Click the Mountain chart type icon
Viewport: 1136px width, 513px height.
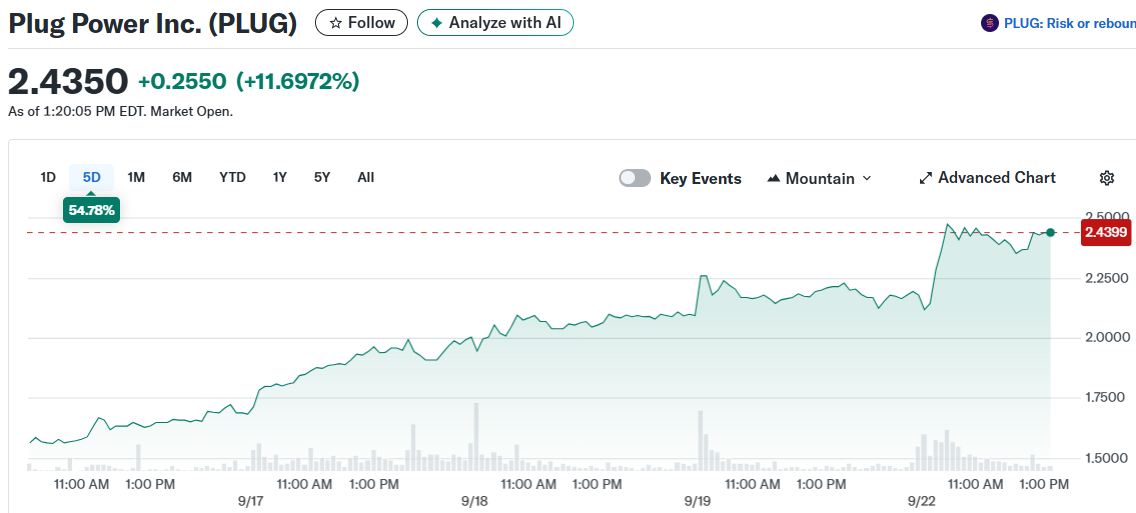773,178
